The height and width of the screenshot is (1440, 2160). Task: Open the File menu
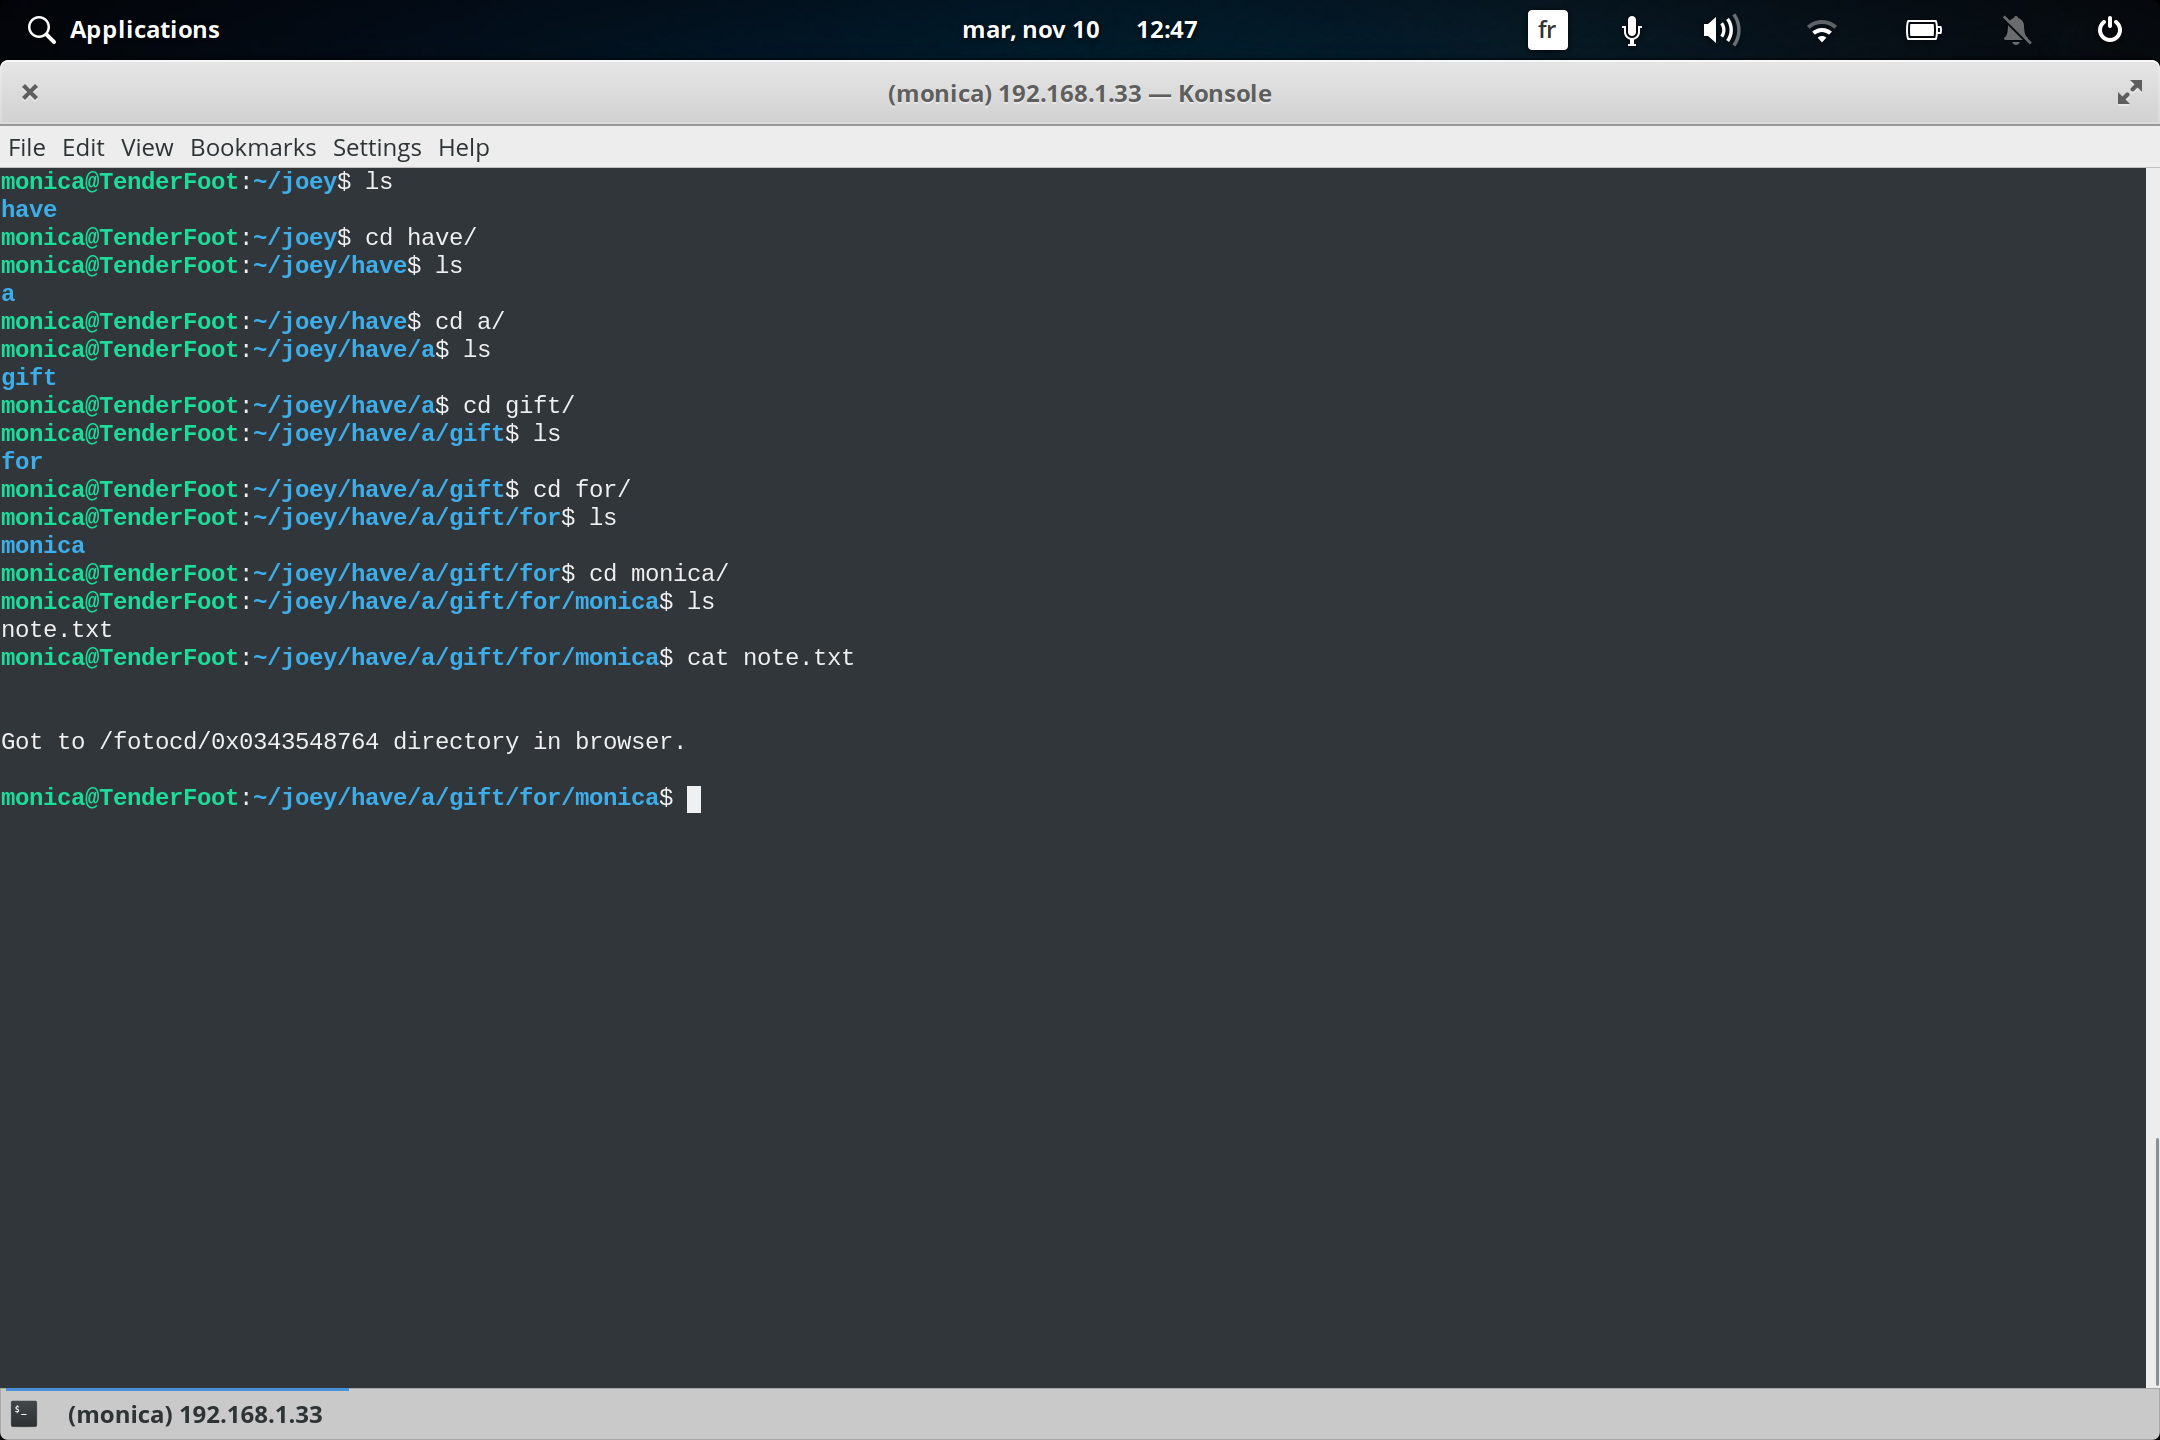point(26,147)
